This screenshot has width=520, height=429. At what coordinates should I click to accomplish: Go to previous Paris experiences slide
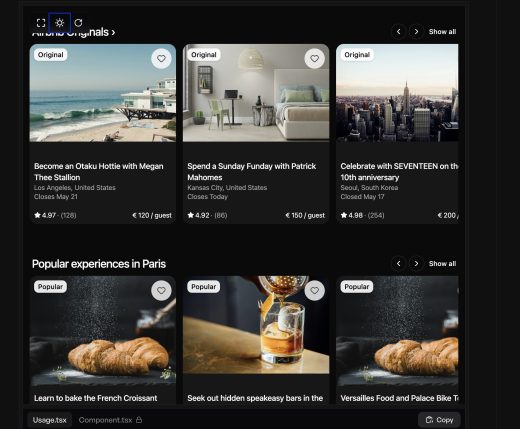399,264
